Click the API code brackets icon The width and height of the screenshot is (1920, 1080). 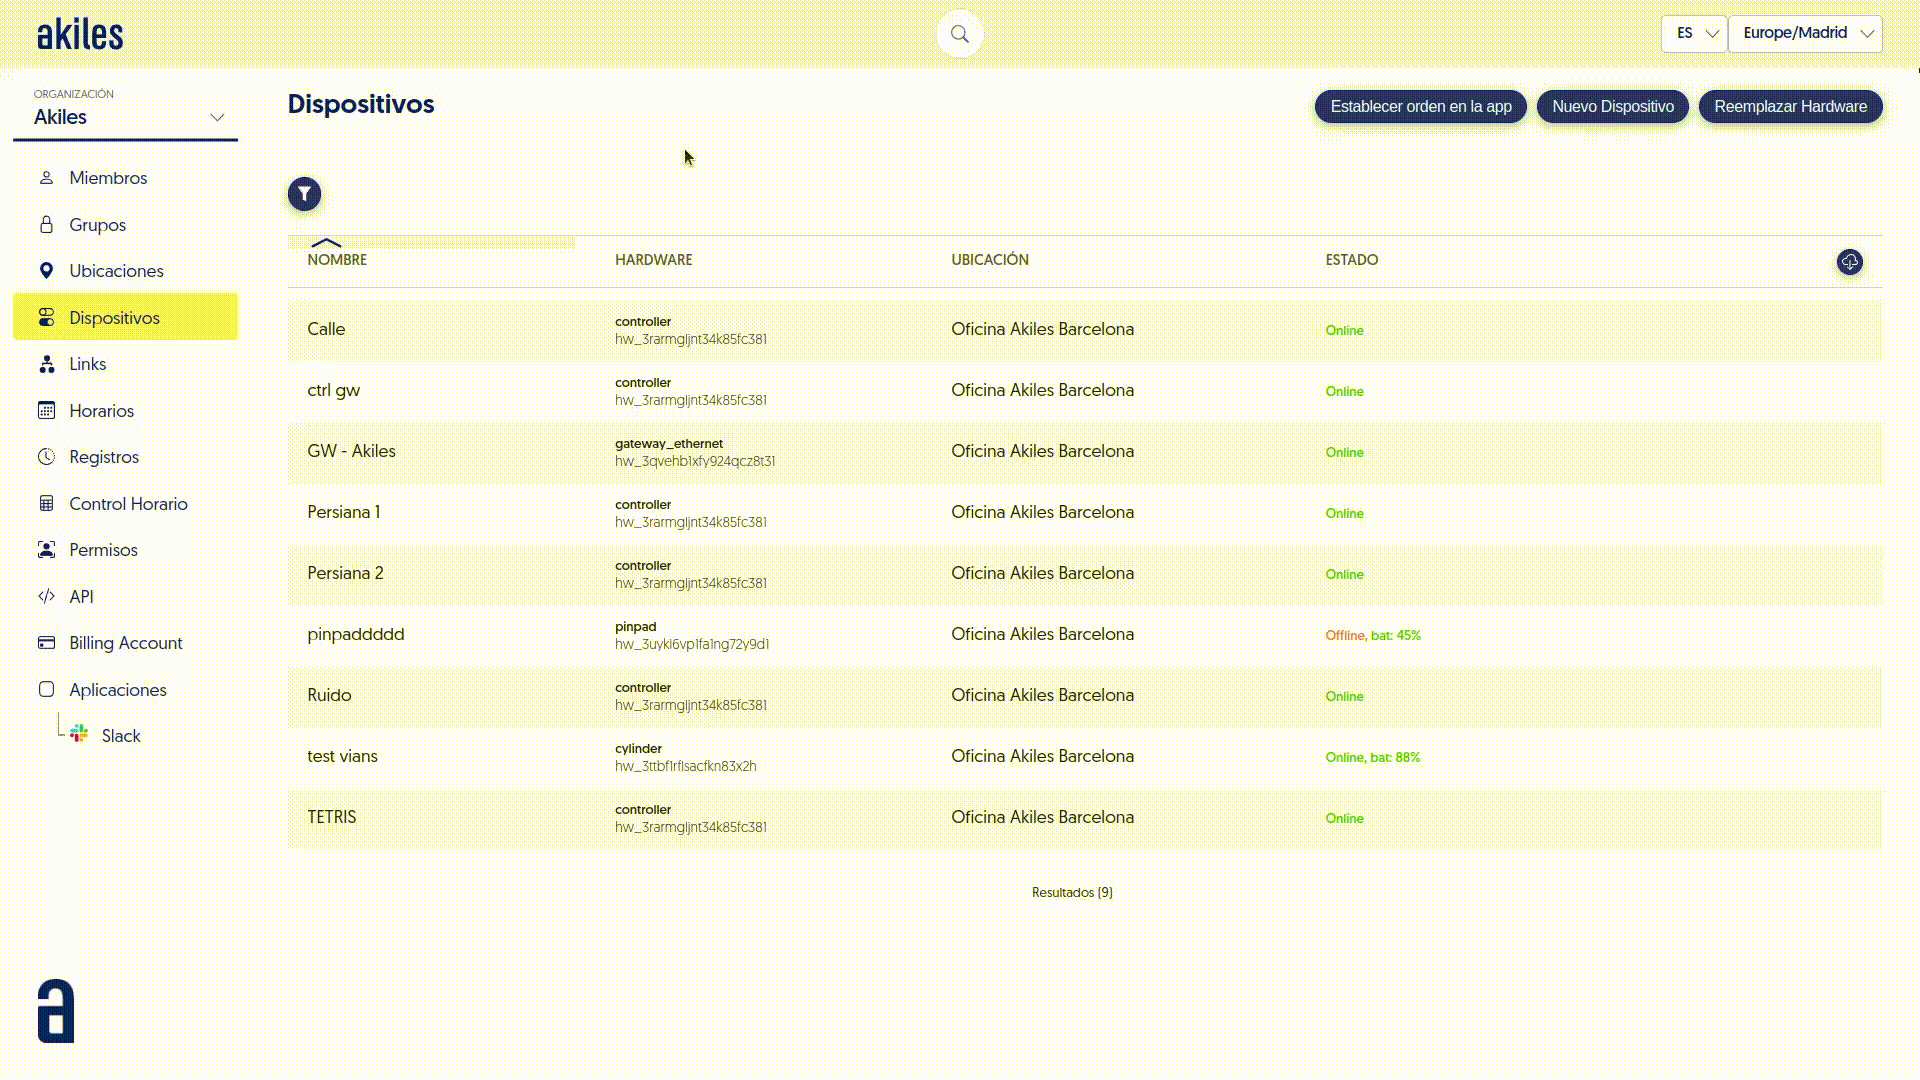click(x=46, y=597)
